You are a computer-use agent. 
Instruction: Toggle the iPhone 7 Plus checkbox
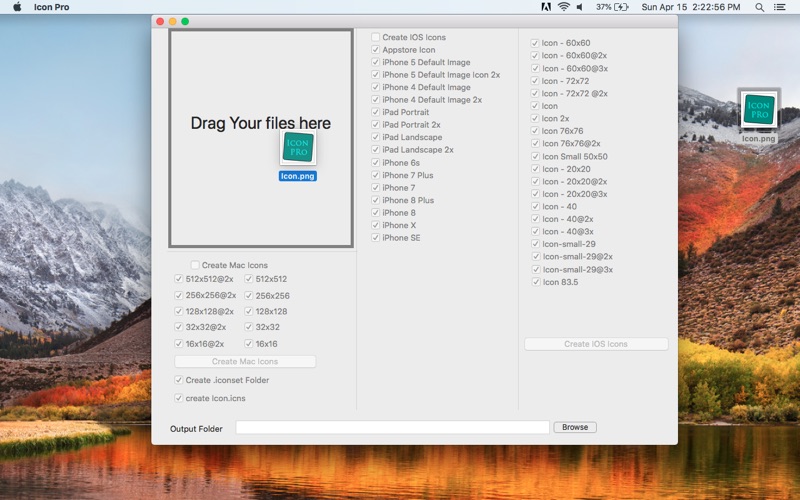[x=376, y=175]
